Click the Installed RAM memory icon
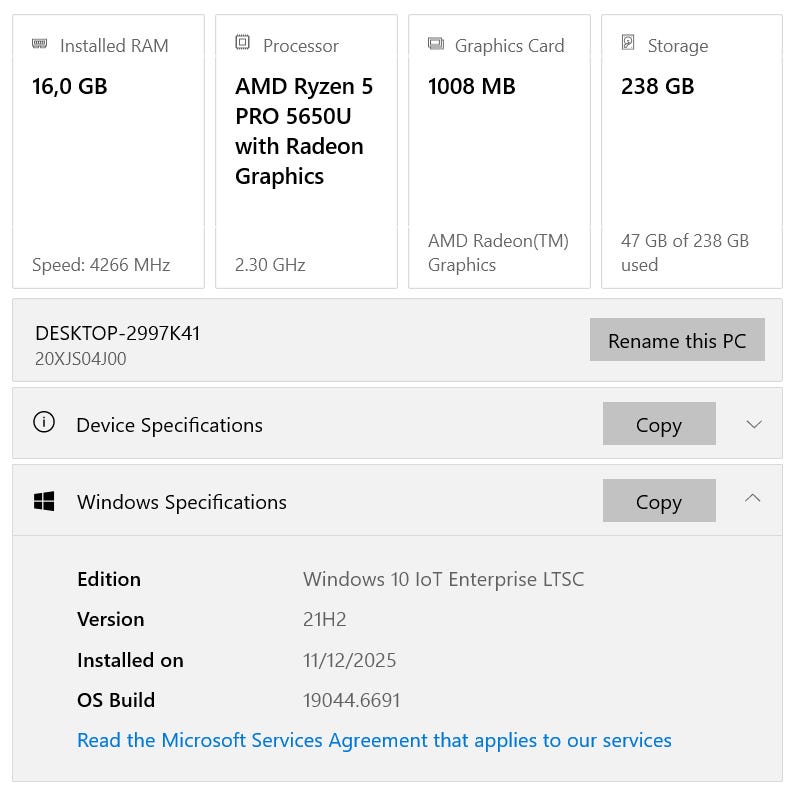Screen dimensions: 794x792 click(40, 44)
